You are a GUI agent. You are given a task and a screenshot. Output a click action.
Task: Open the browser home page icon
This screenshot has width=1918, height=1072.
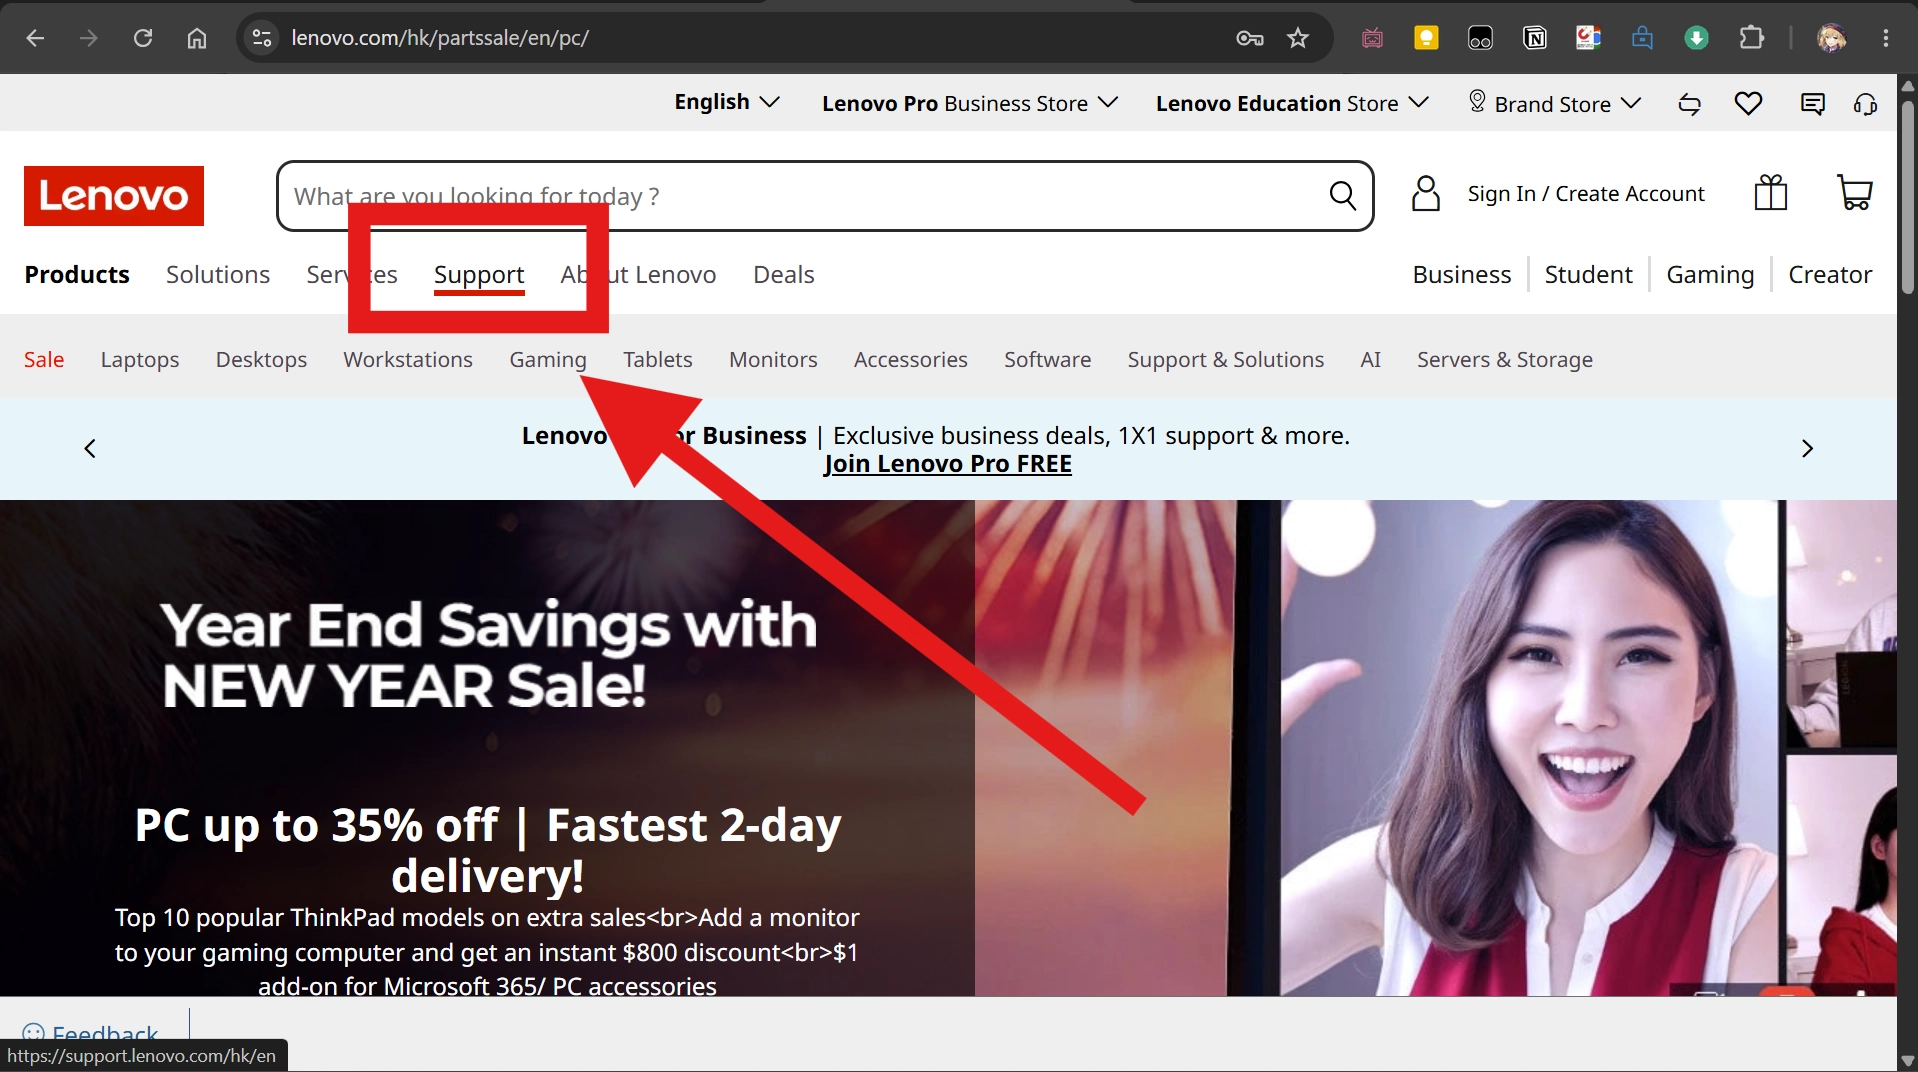click(x=197, y=38)
